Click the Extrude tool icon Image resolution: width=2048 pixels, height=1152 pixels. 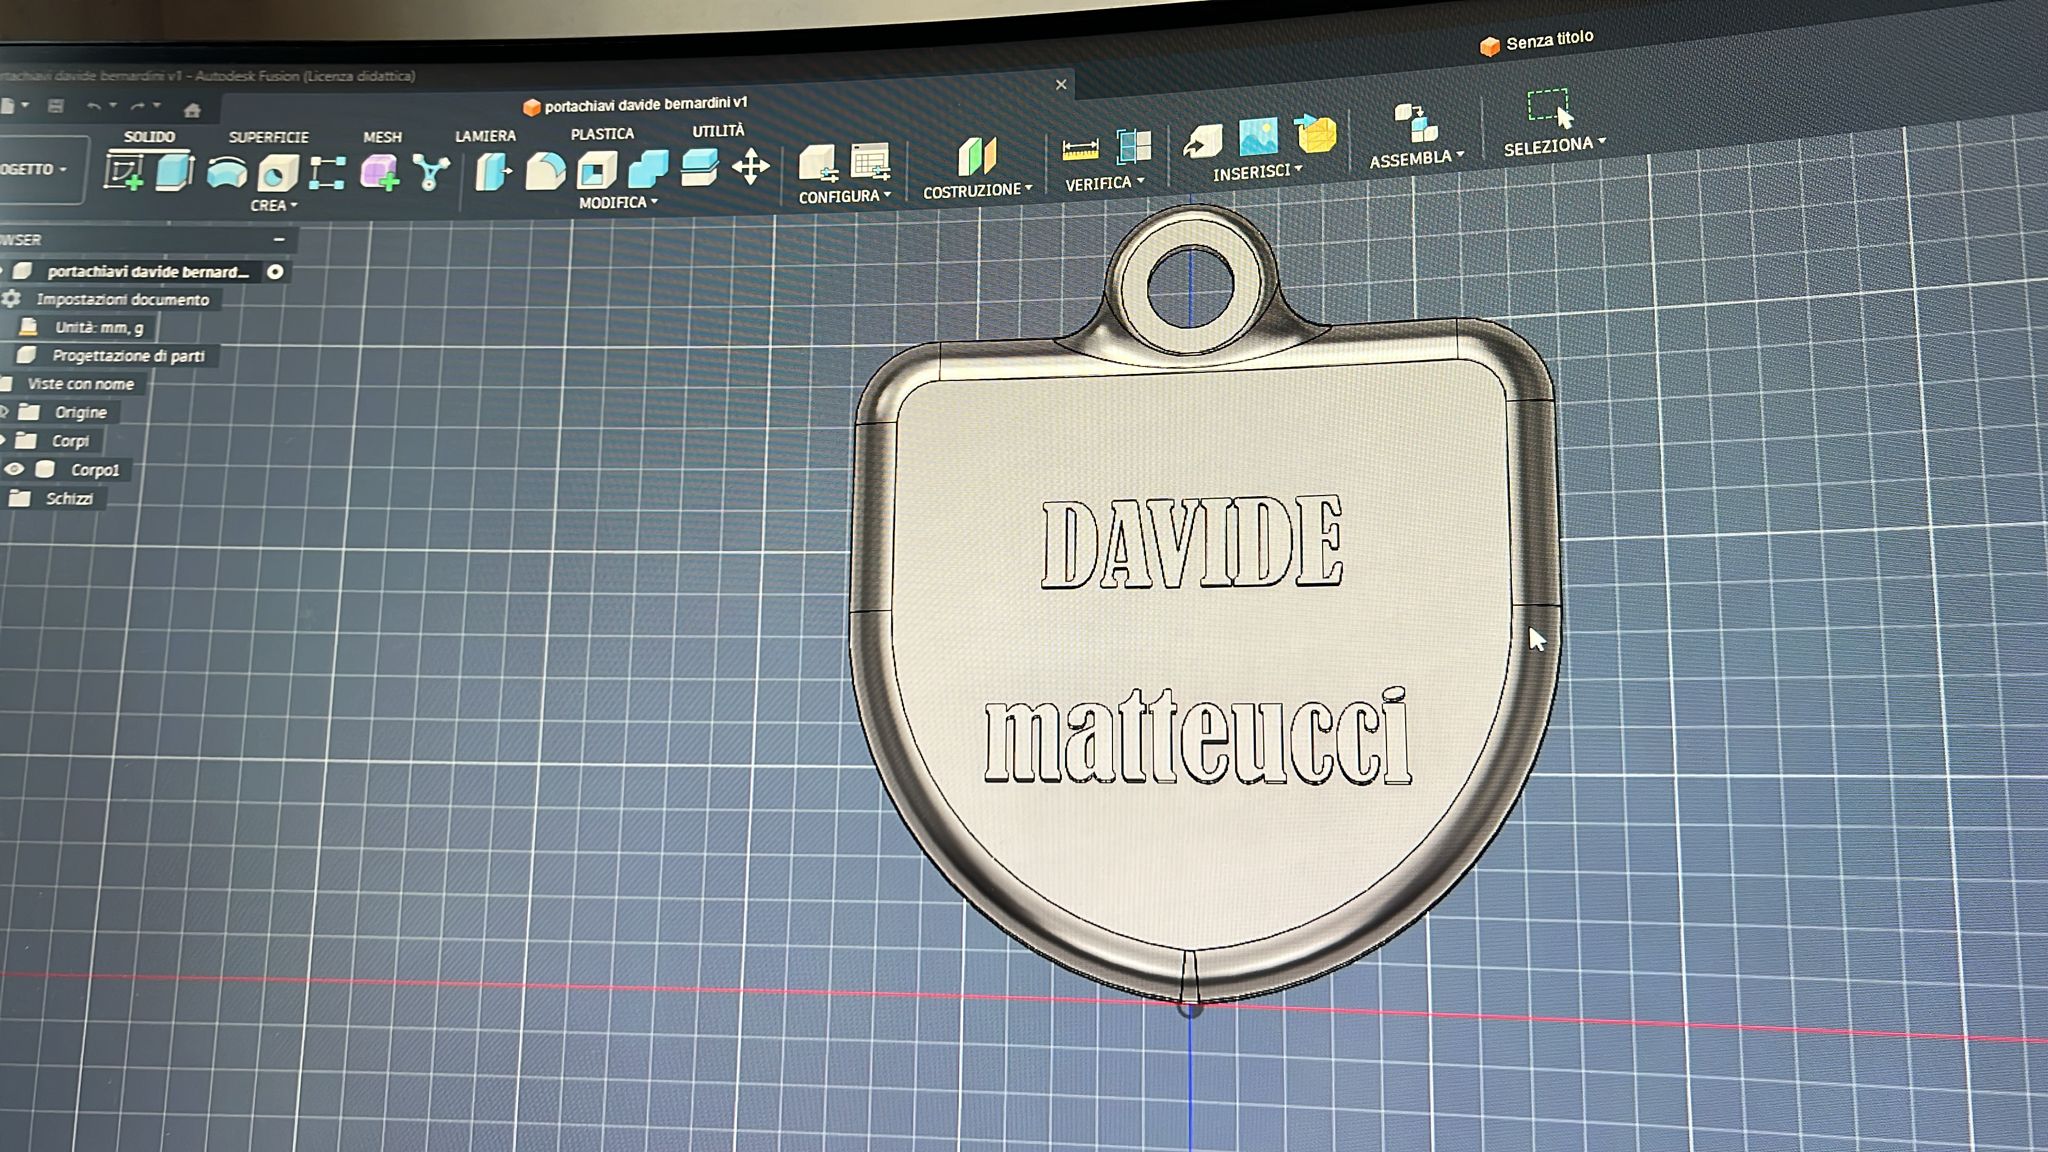pos(174,172)
